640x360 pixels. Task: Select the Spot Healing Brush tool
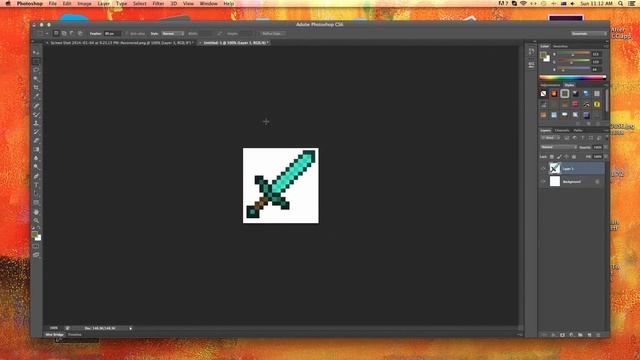click(36, 106)
